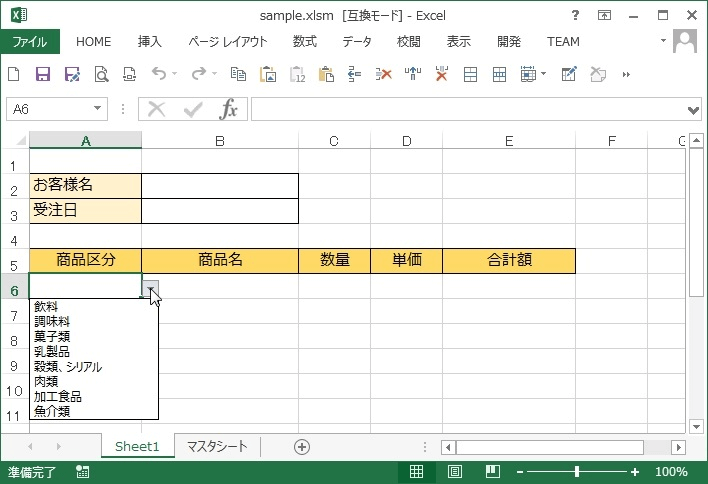The width and height of the screenshot is (708, 484).
Task: Switch to Normal view in status bar
Action: pyautogui.click(x=417, y=472)
